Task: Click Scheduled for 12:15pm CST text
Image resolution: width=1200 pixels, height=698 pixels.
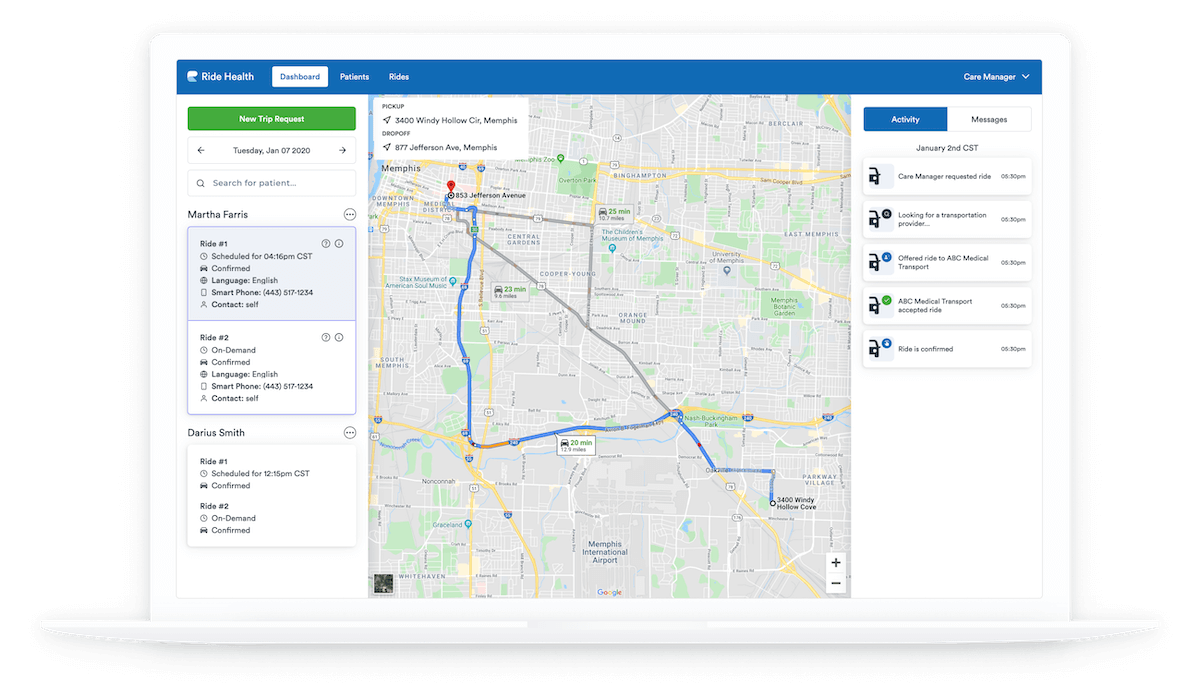Action: (260, 473)
